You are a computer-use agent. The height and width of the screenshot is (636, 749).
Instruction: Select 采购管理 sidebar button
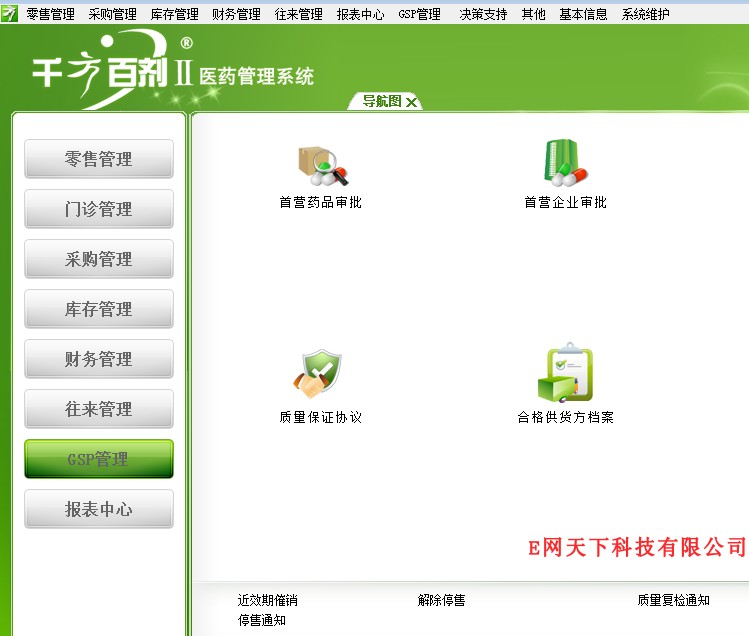[x=99, y=259]
